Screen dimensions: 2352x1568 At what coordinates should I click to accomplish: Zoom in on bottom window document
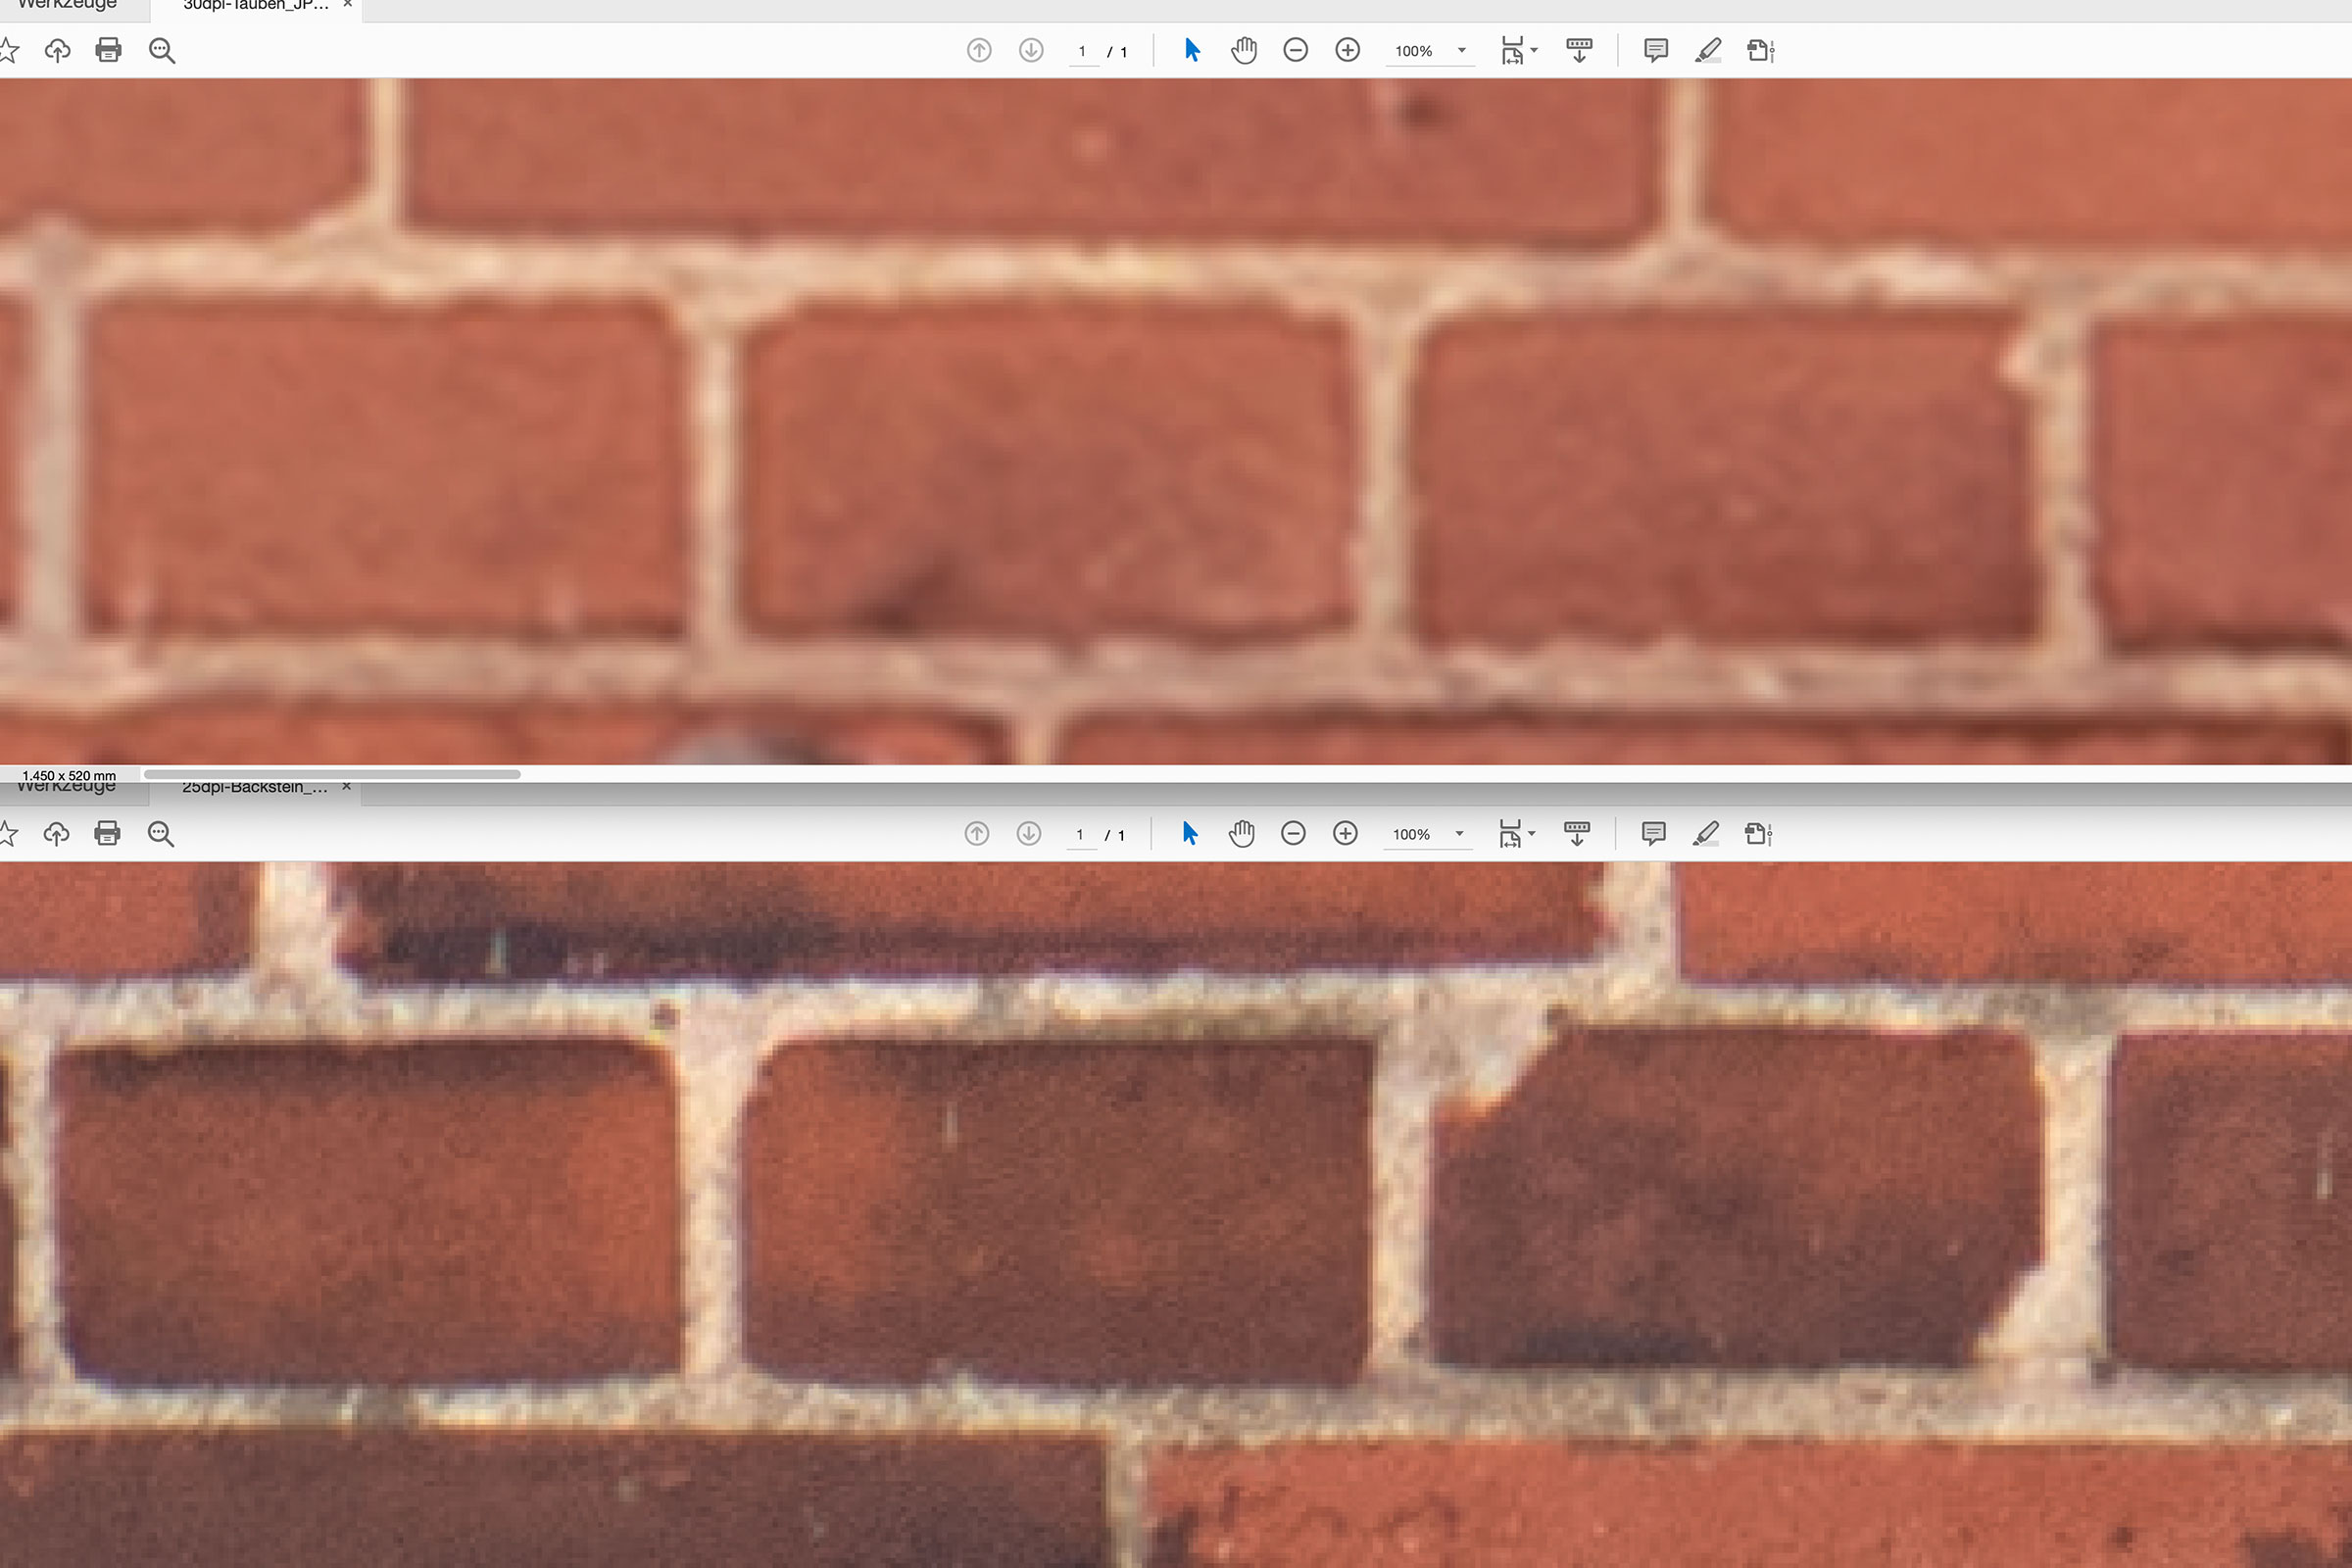point(1345,833)
